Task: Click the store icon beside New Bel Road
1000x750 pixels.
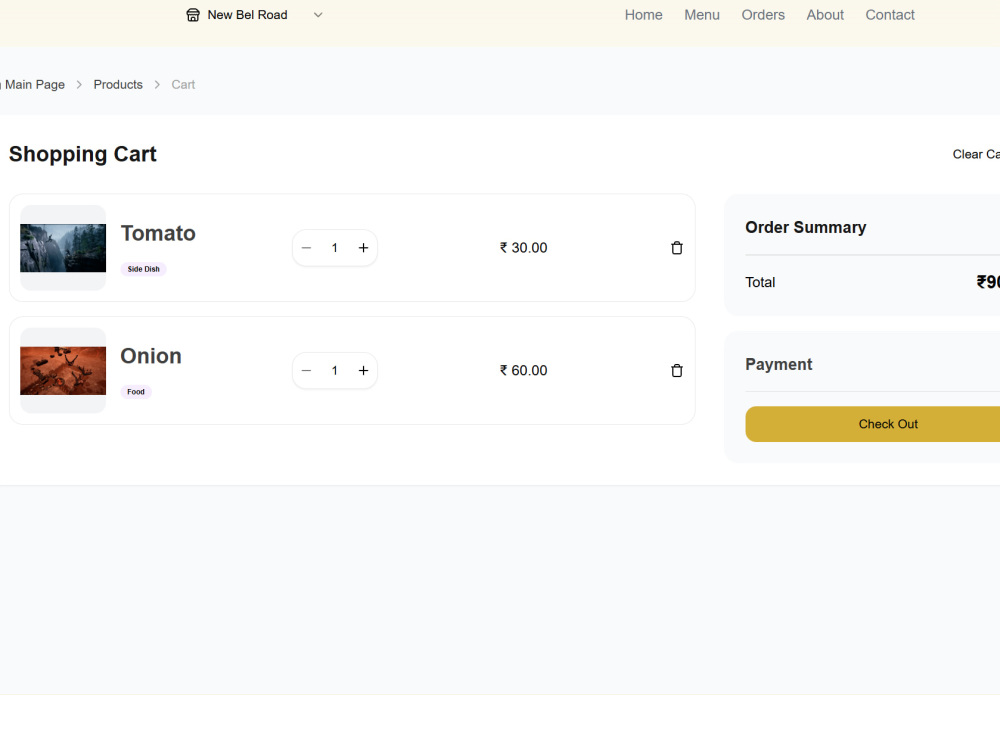Action: point(193,15)
